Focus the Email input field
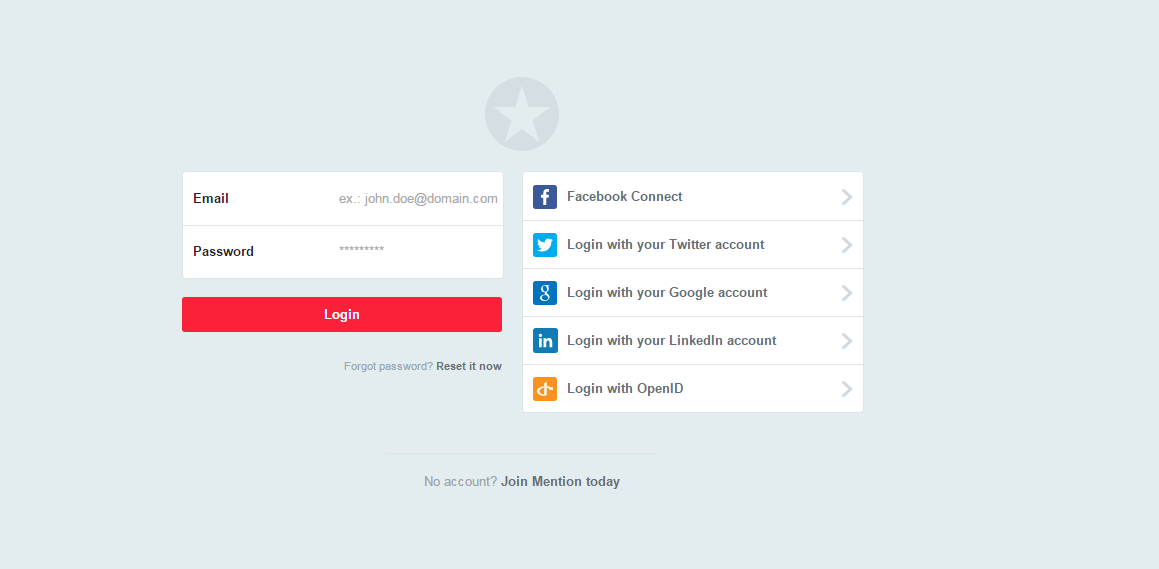The width and height of the screenshot is (1159, 569). click(x=418, y=199)
